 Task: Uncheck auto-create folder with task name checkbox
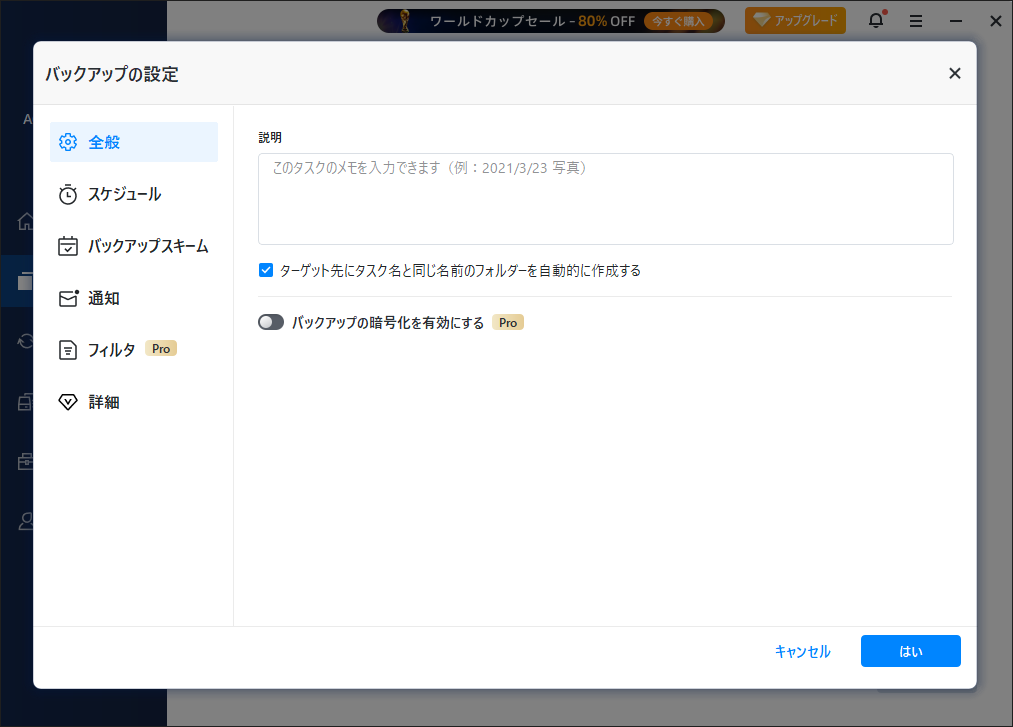tap(266, 270)
